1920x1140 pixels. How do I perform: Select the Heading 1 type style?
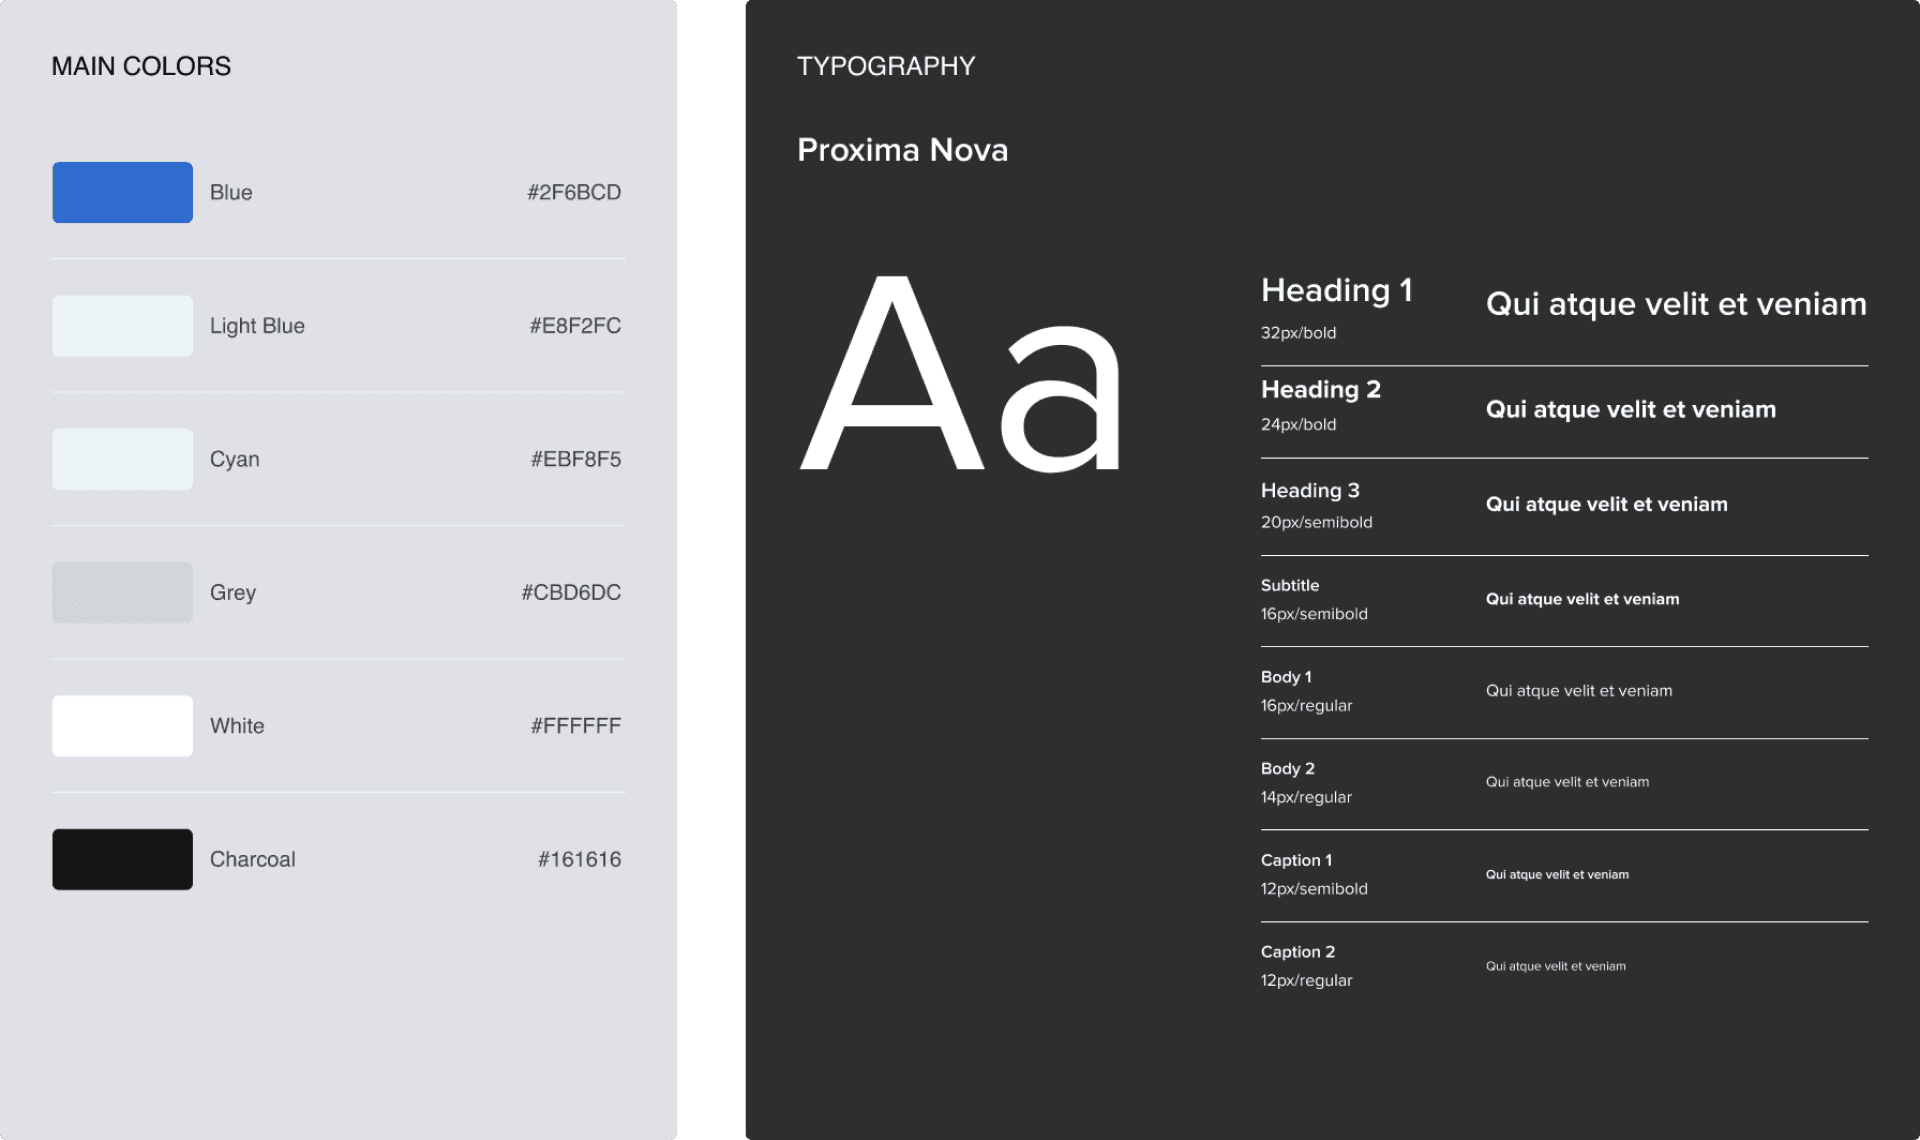1337,290
